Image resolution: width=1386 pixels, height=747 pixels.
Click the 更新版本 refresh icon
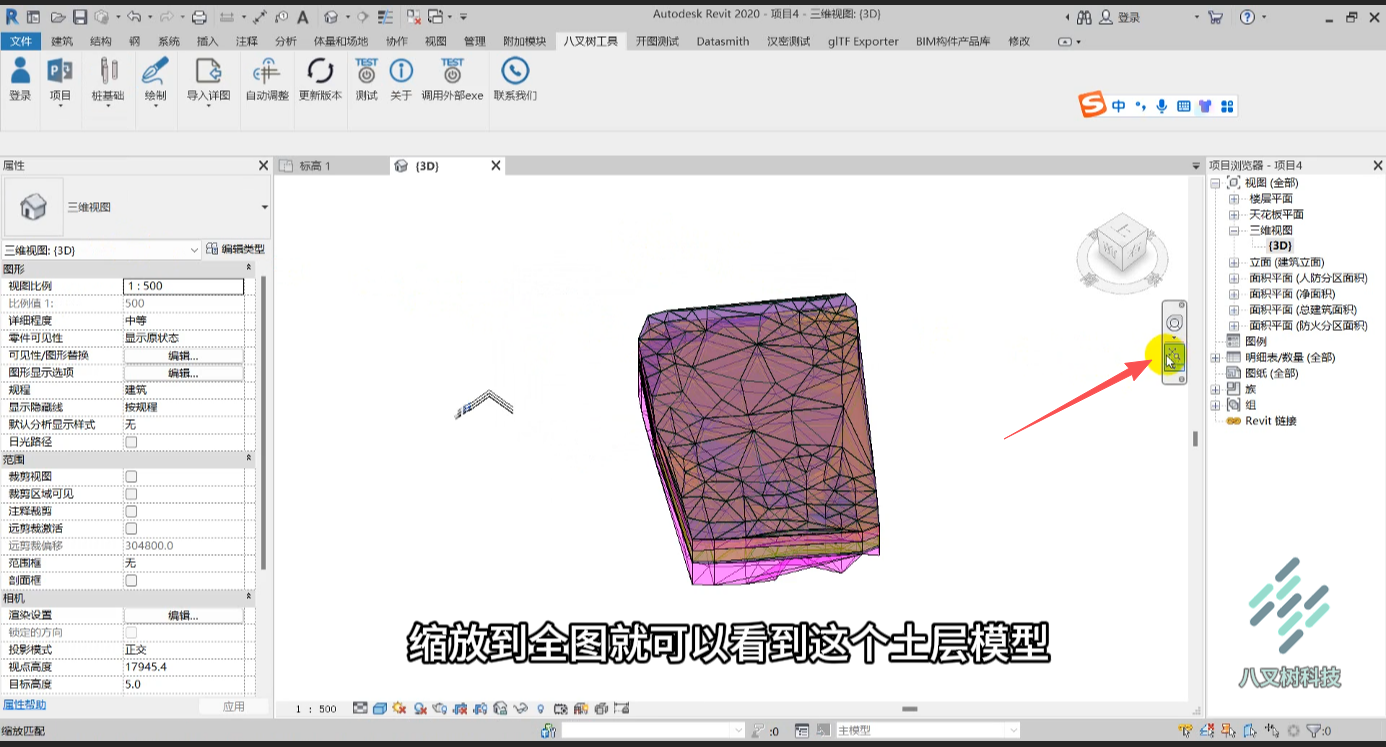(320, 70)
